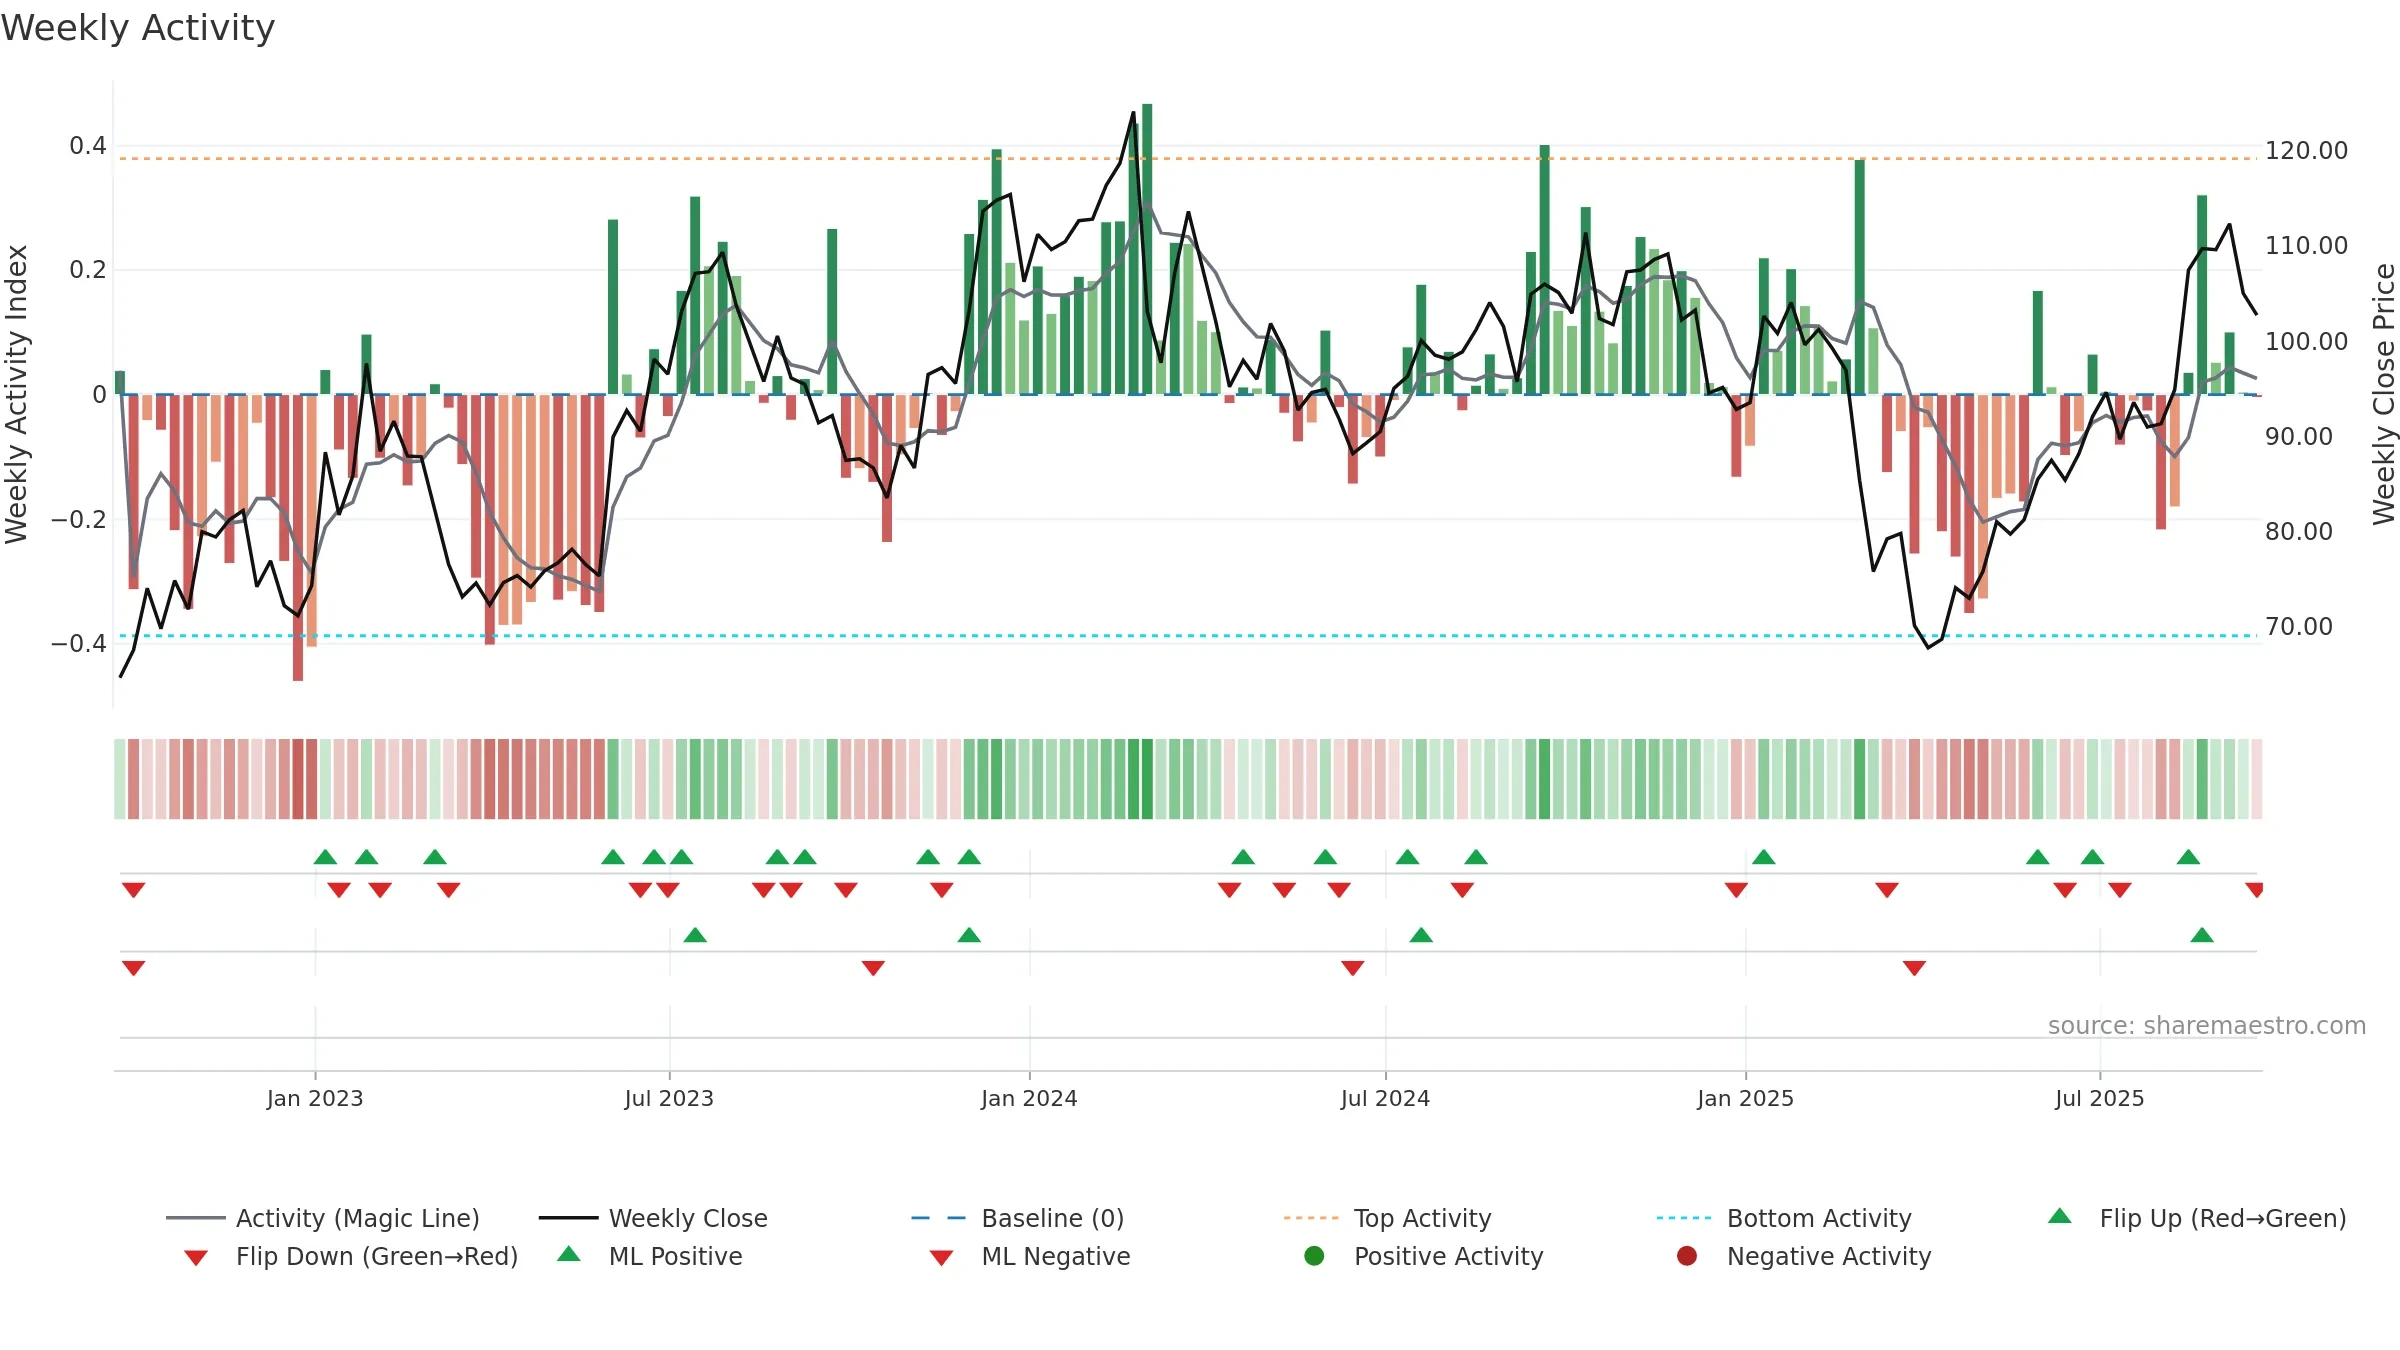Click the flip-up marker just after Jan 2025
The width and height of the screenshot is (2400, 1350).
coord(1764,857)
